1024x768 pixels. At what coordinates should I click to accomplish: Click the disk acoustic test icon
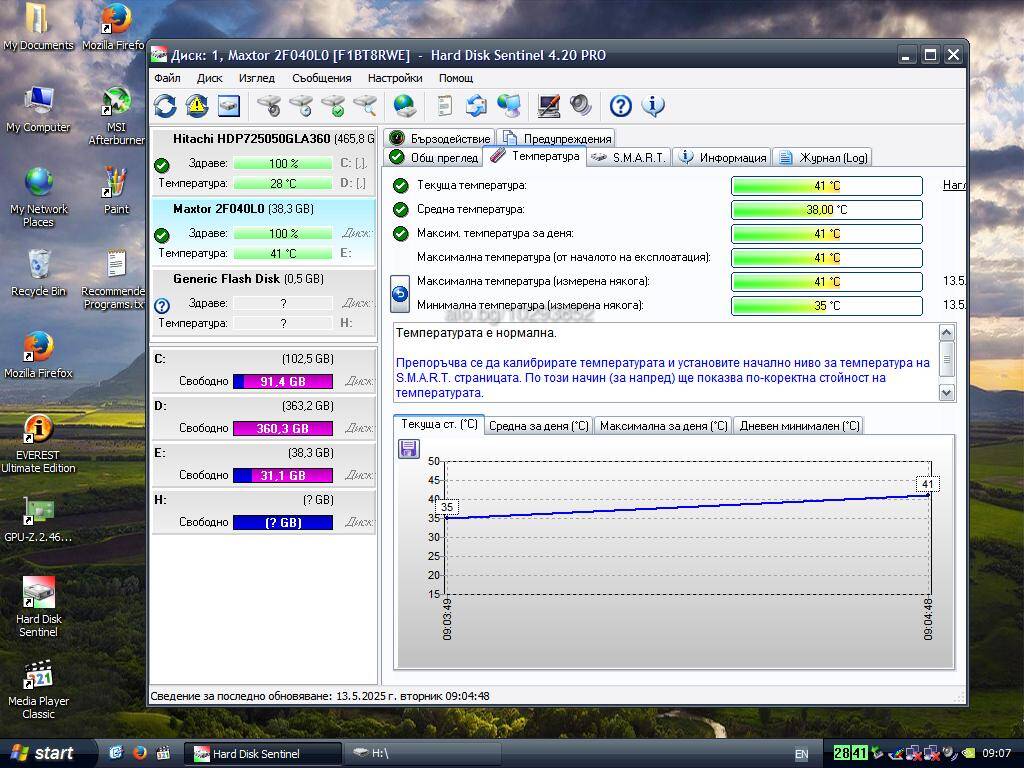pyautogui.click(x=268, y=106)
